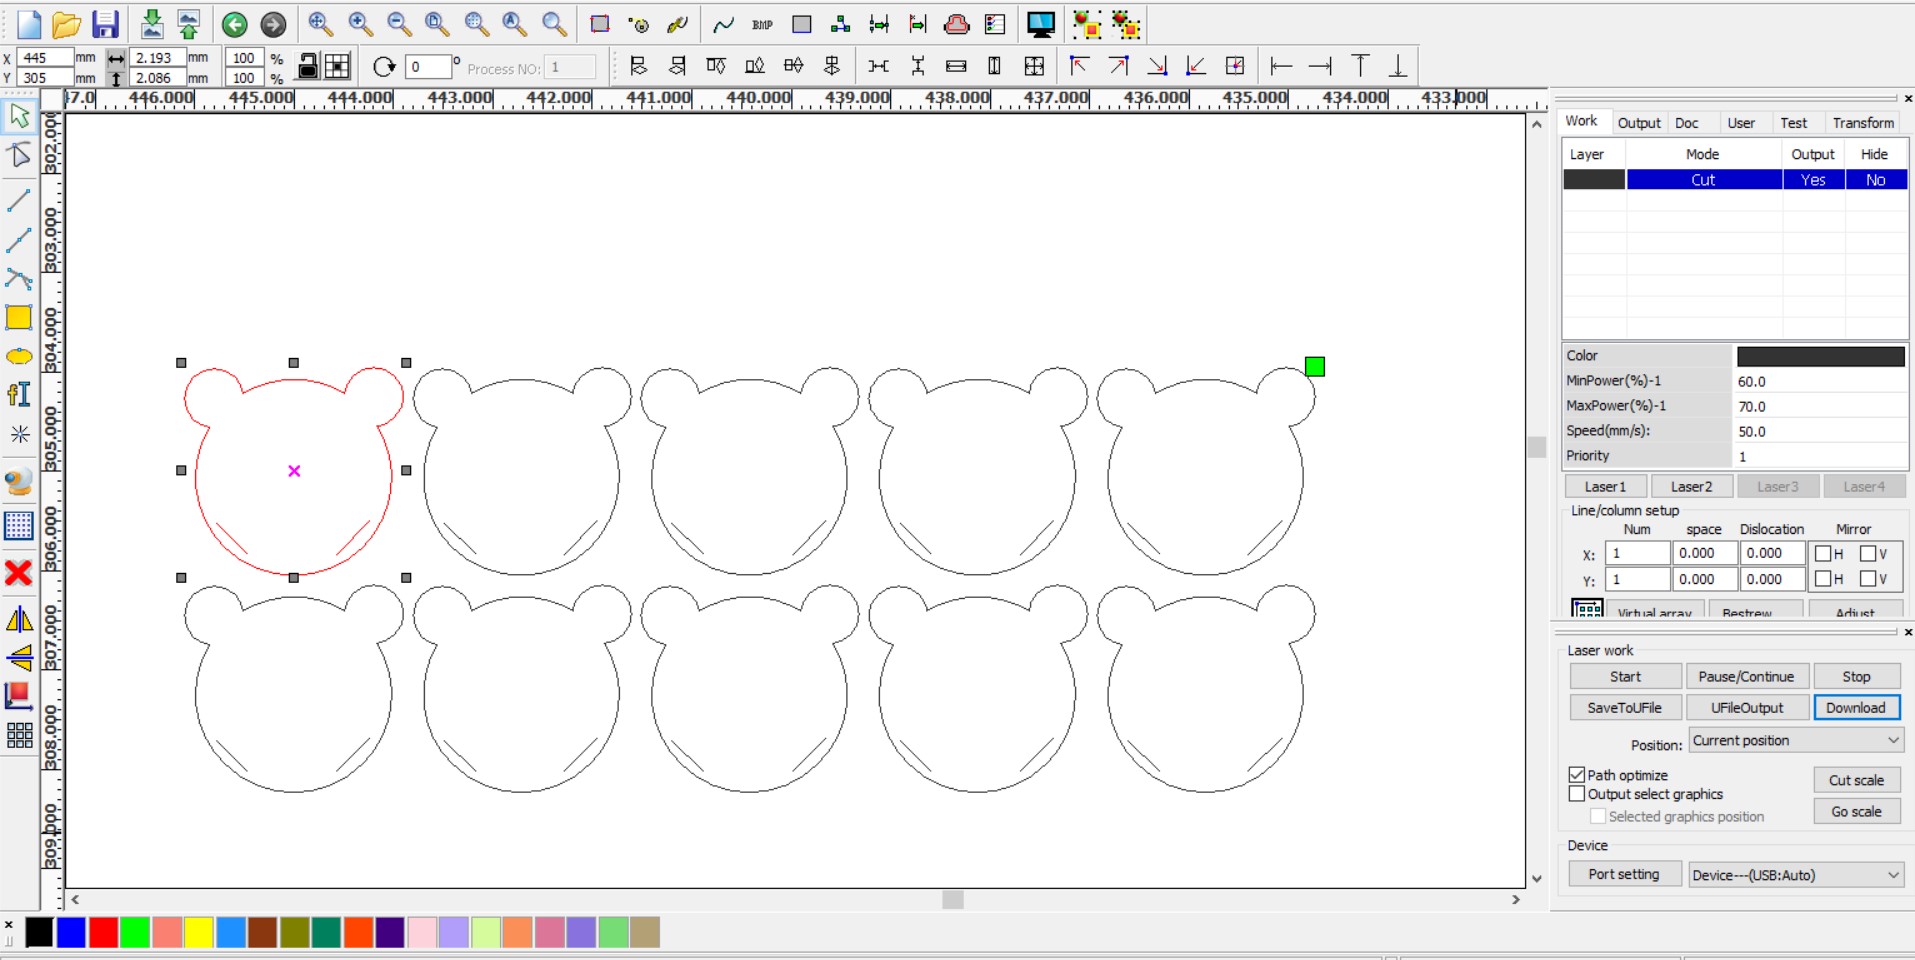Toggle the Path optimize checkbox
Screen dimensions: 1915x960
click(1577, 775)
